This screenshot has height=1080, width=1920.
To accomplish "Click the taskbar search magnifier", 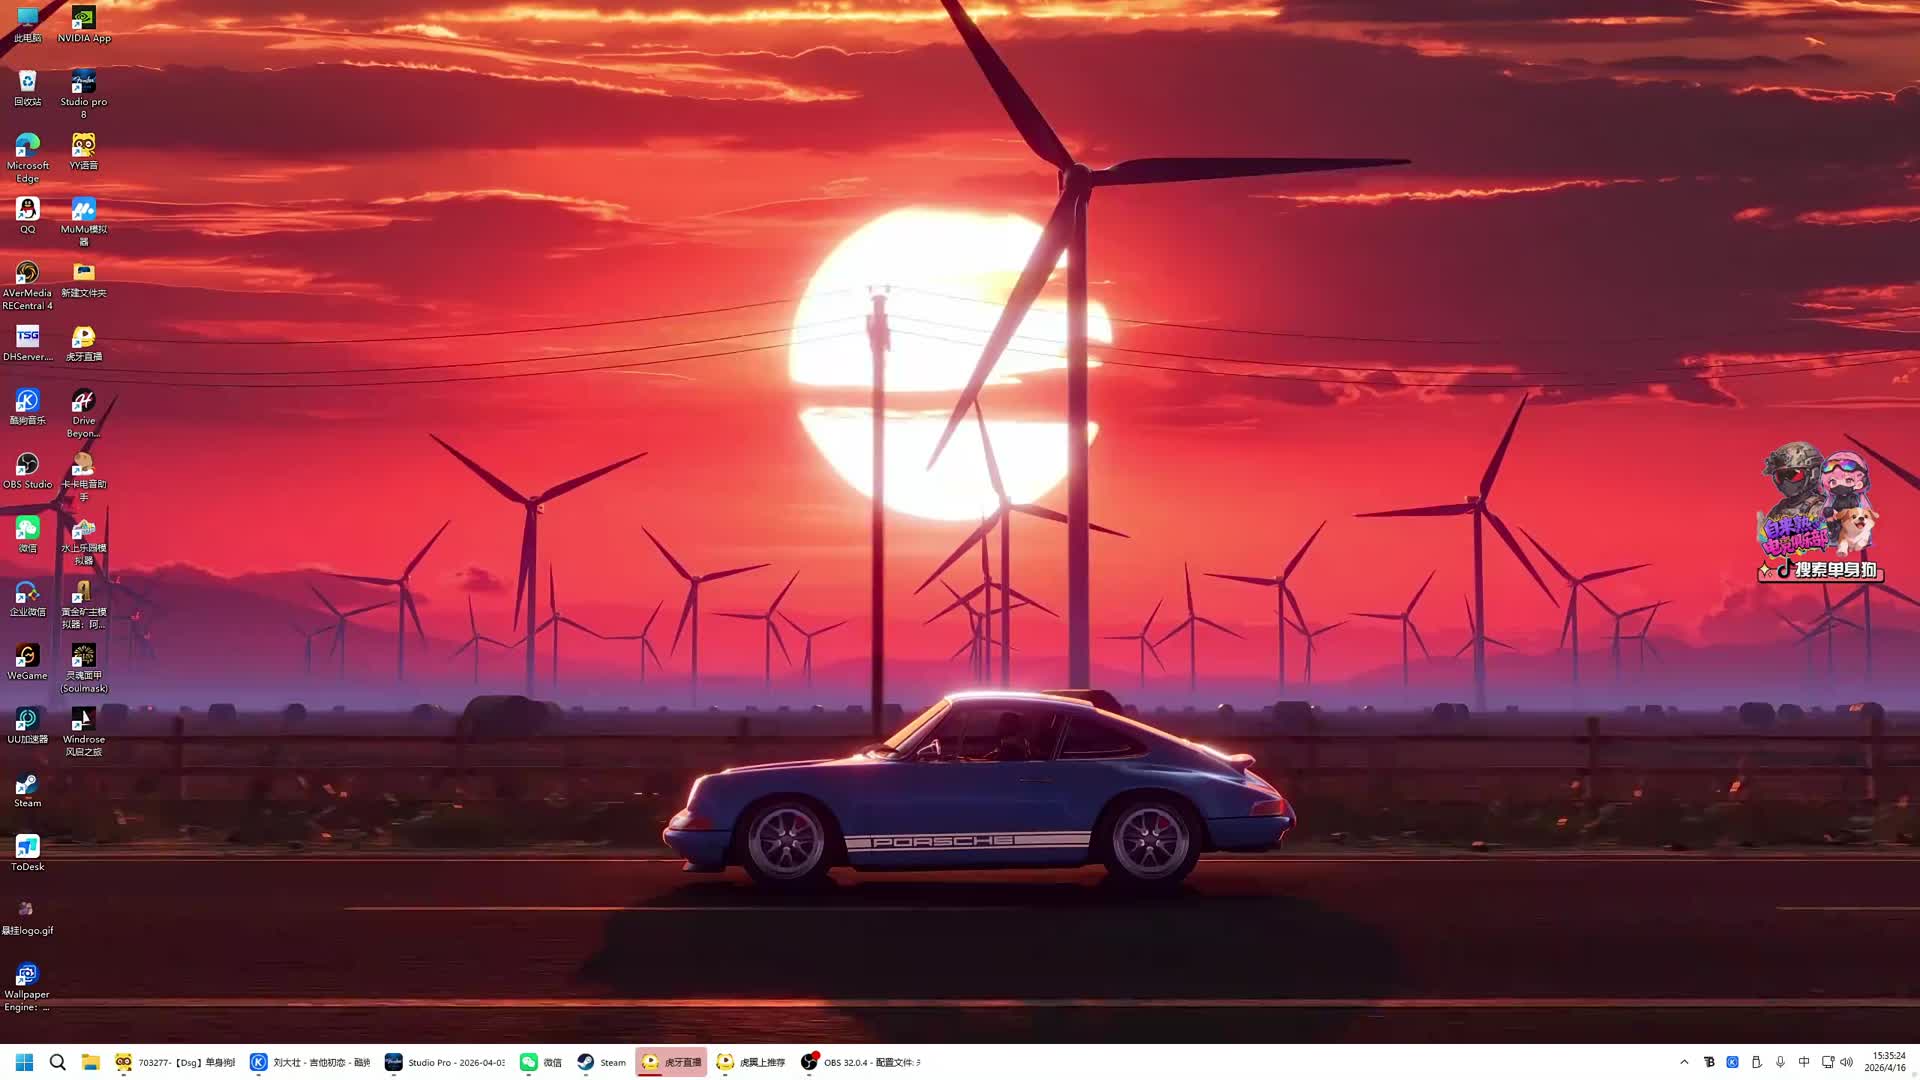I will (x=58, y=1062).
